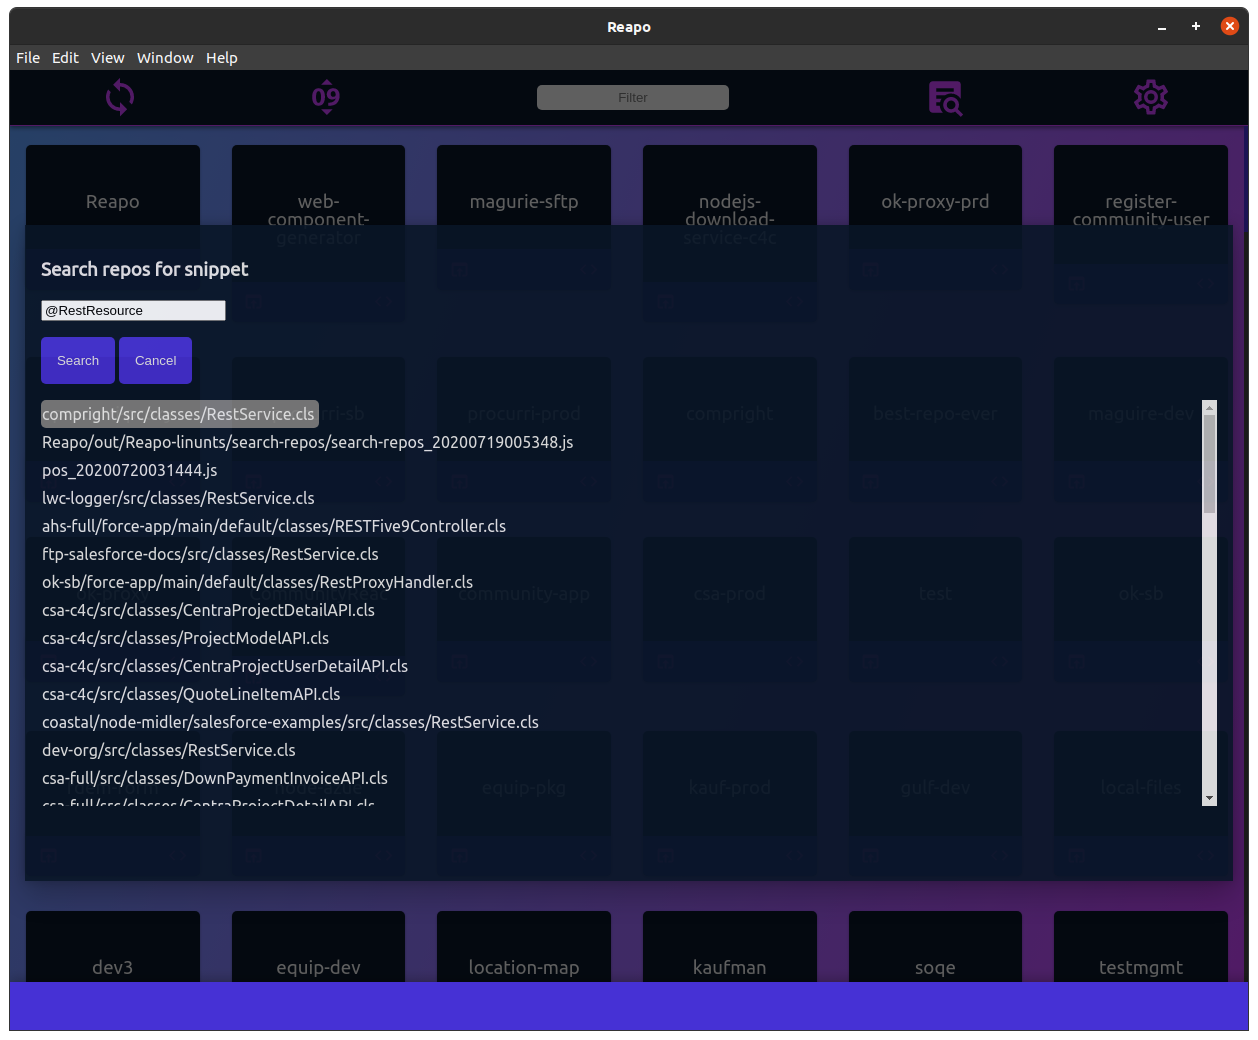Select csa-c4c CentraProjectDetailAPI.cls result
Viewport: 1258px width, 1040px height.
coord(208,610)
